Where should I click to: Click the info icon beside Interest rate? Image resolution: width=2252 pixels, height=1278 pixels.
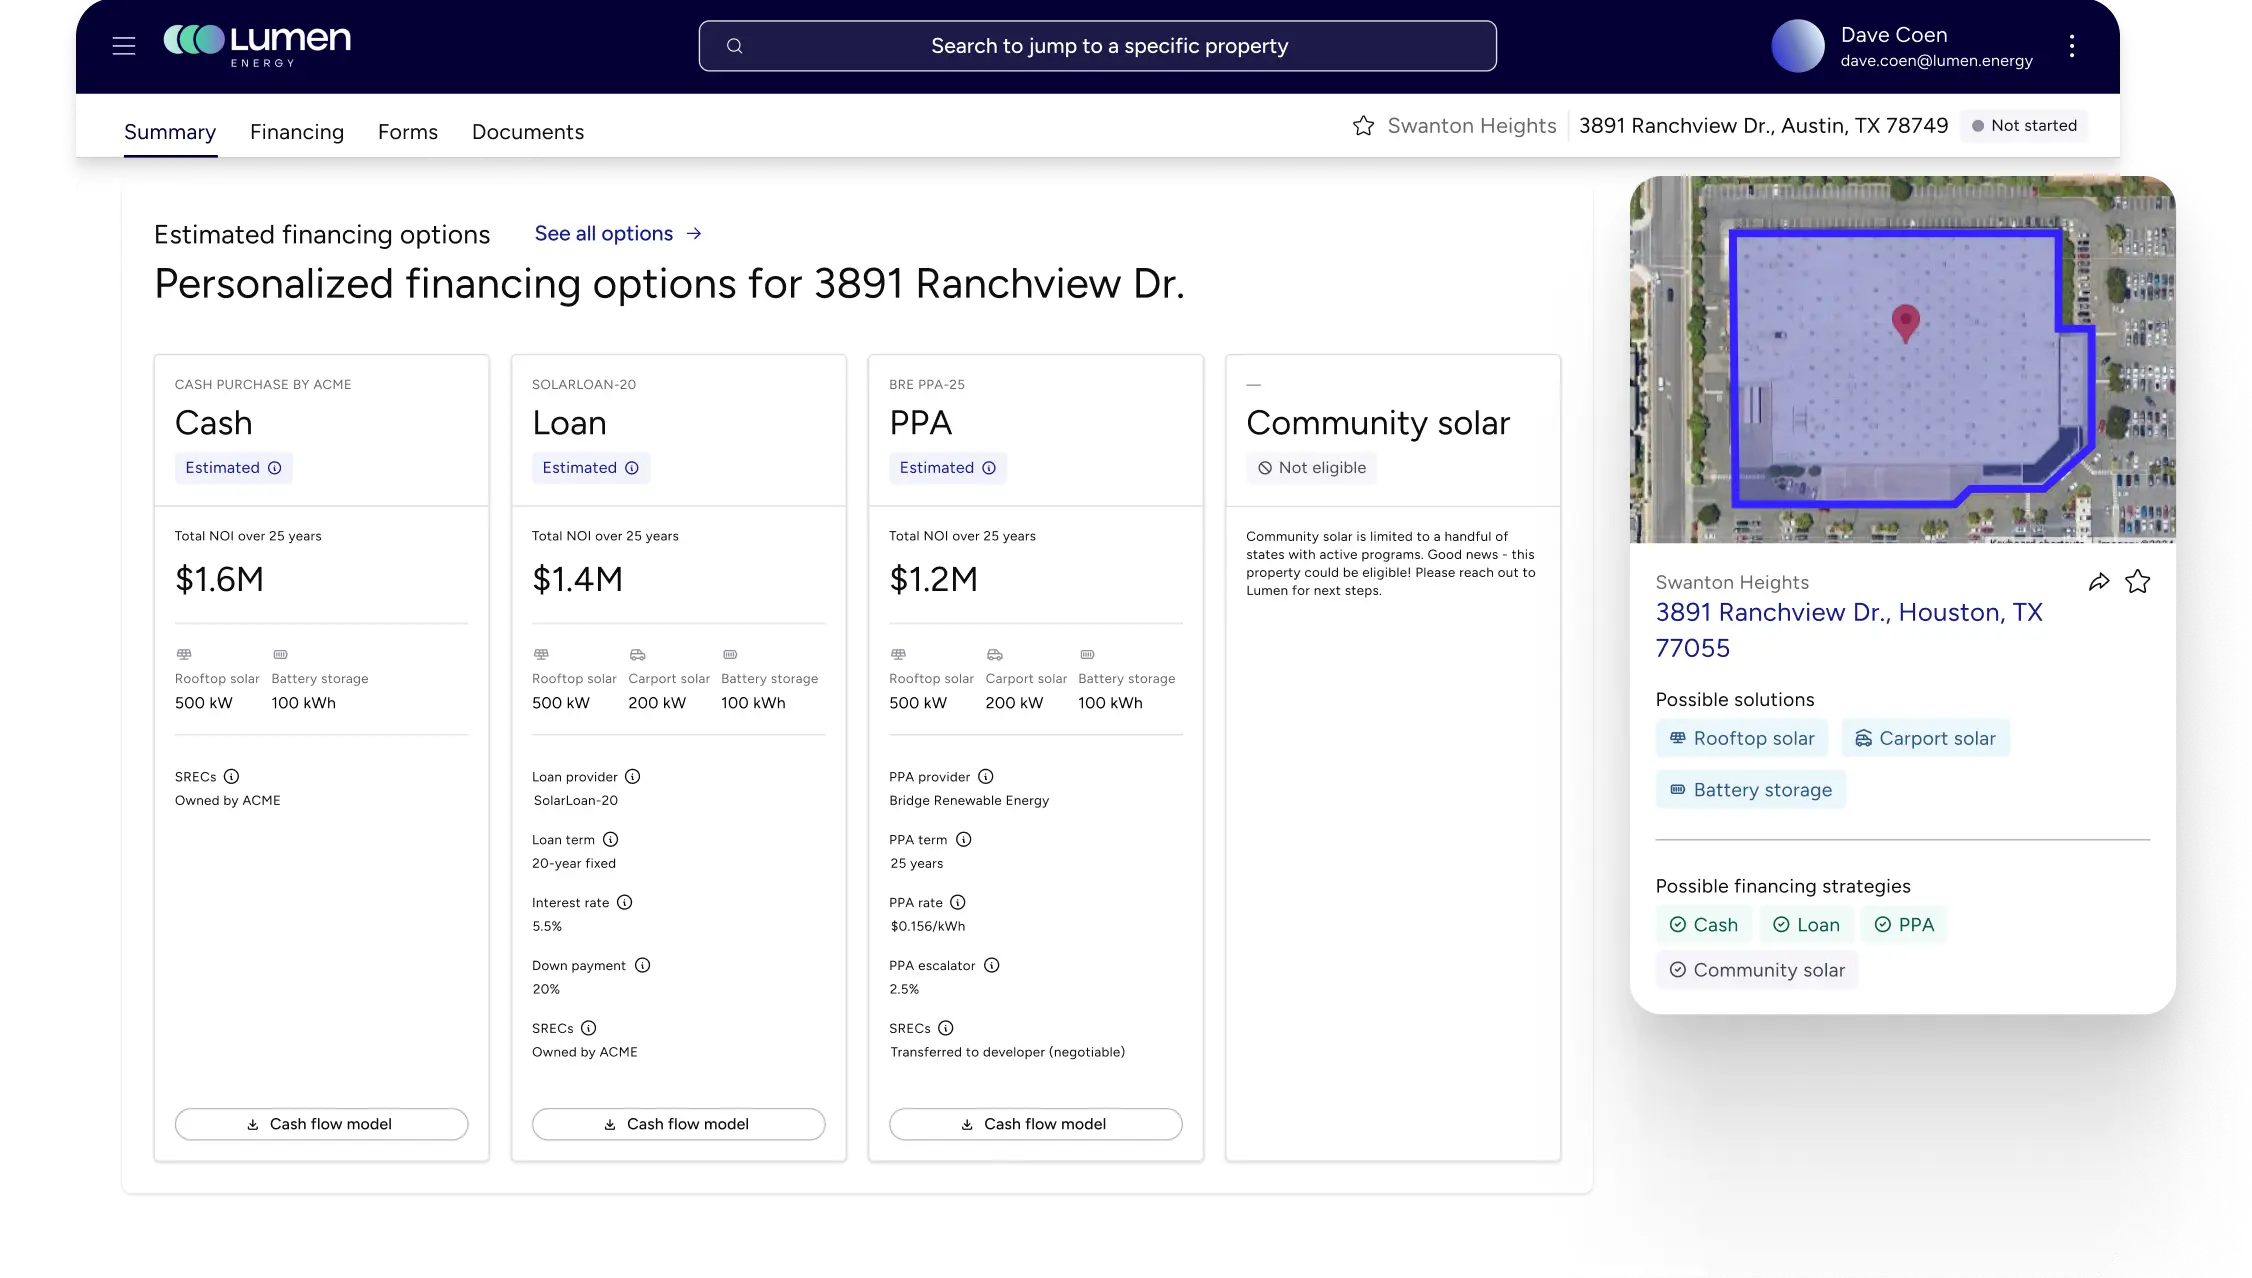(x=625, y=903)
